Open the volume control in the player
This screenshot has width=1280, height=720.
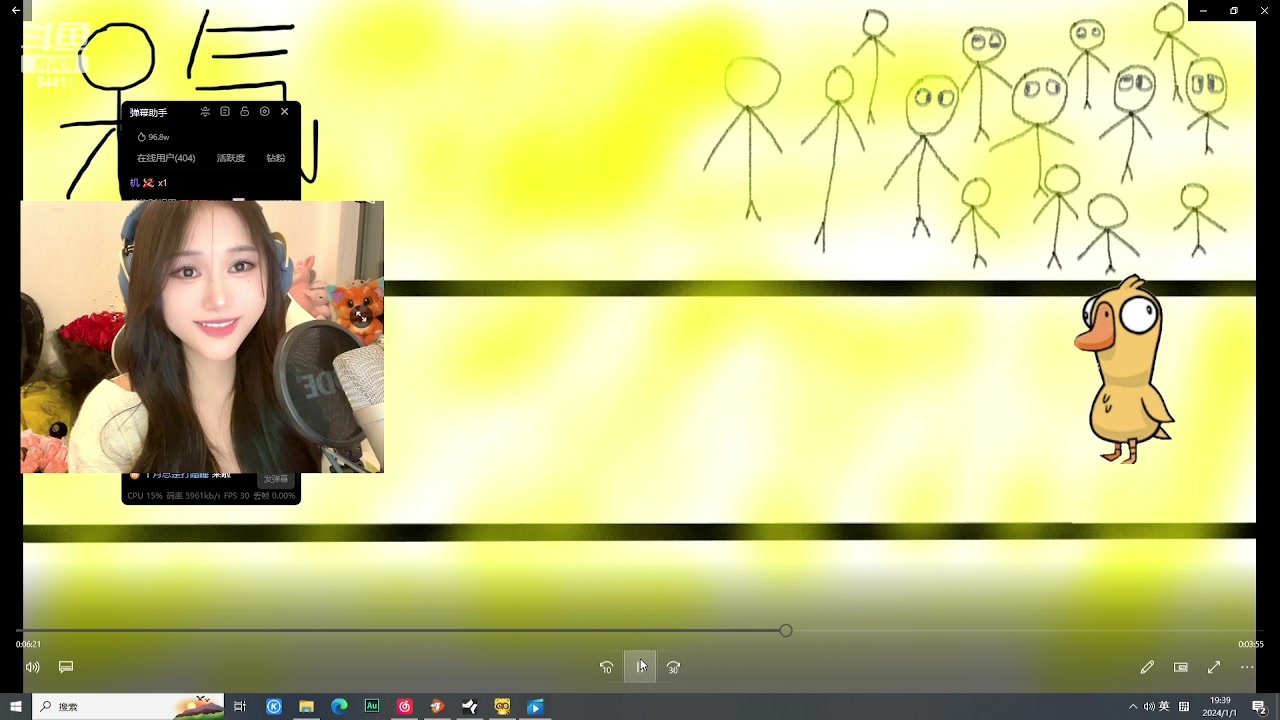(x=33, y=667)
